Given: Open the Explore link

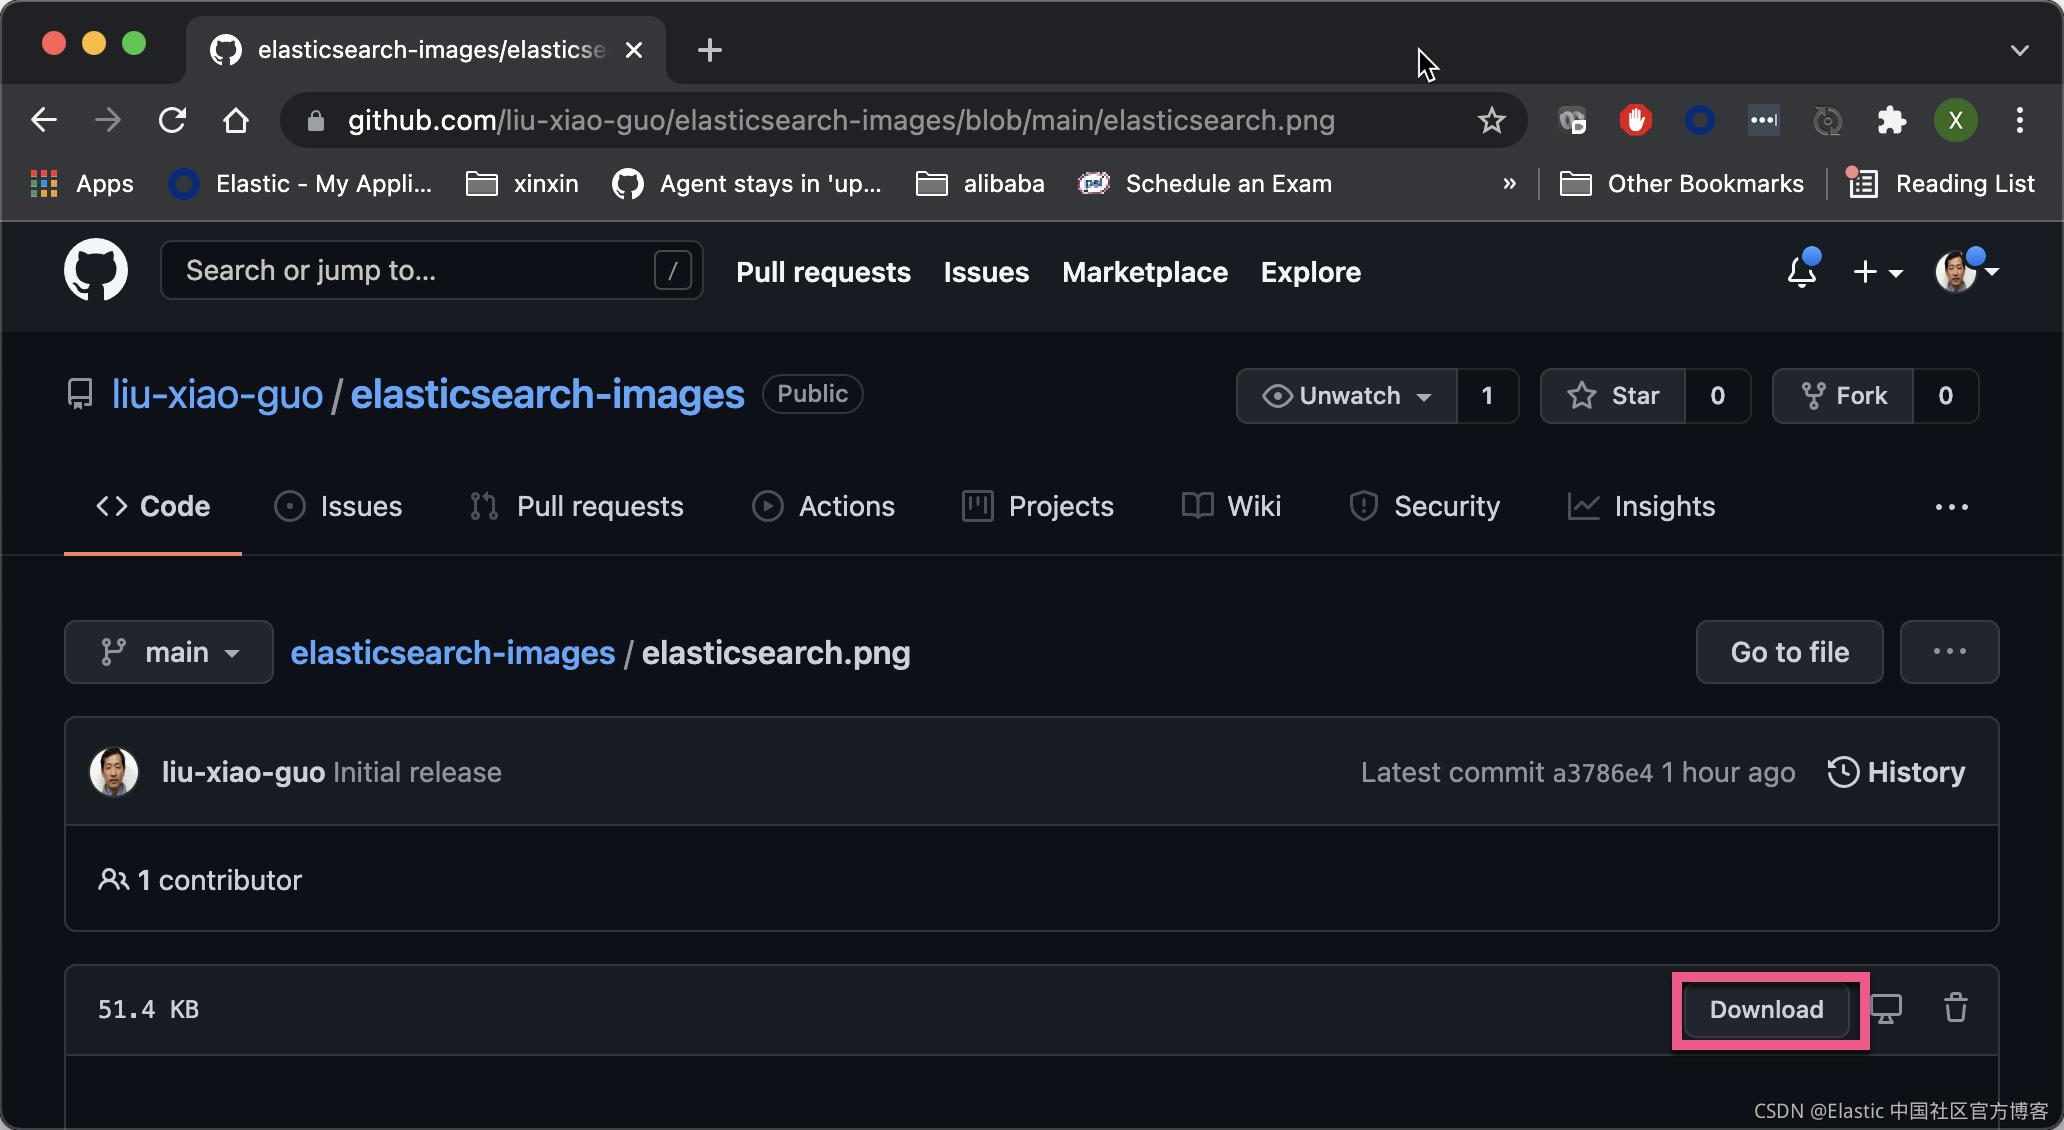Looking at the screenshot, I should (1310, 272).
